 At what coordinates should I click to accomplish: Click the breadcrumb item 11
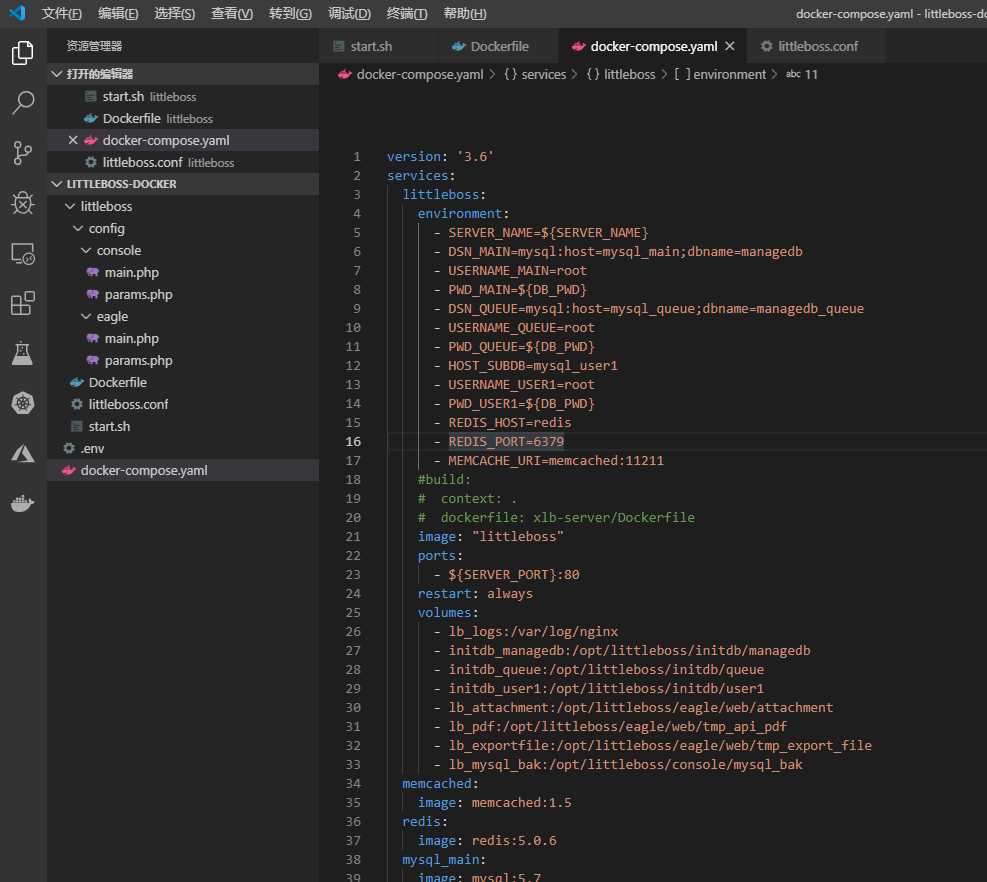pos(811,74)
